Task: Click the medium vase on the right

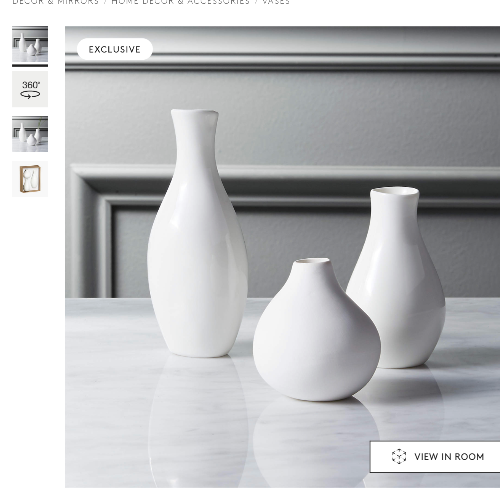Action: [x=396, y=277]
